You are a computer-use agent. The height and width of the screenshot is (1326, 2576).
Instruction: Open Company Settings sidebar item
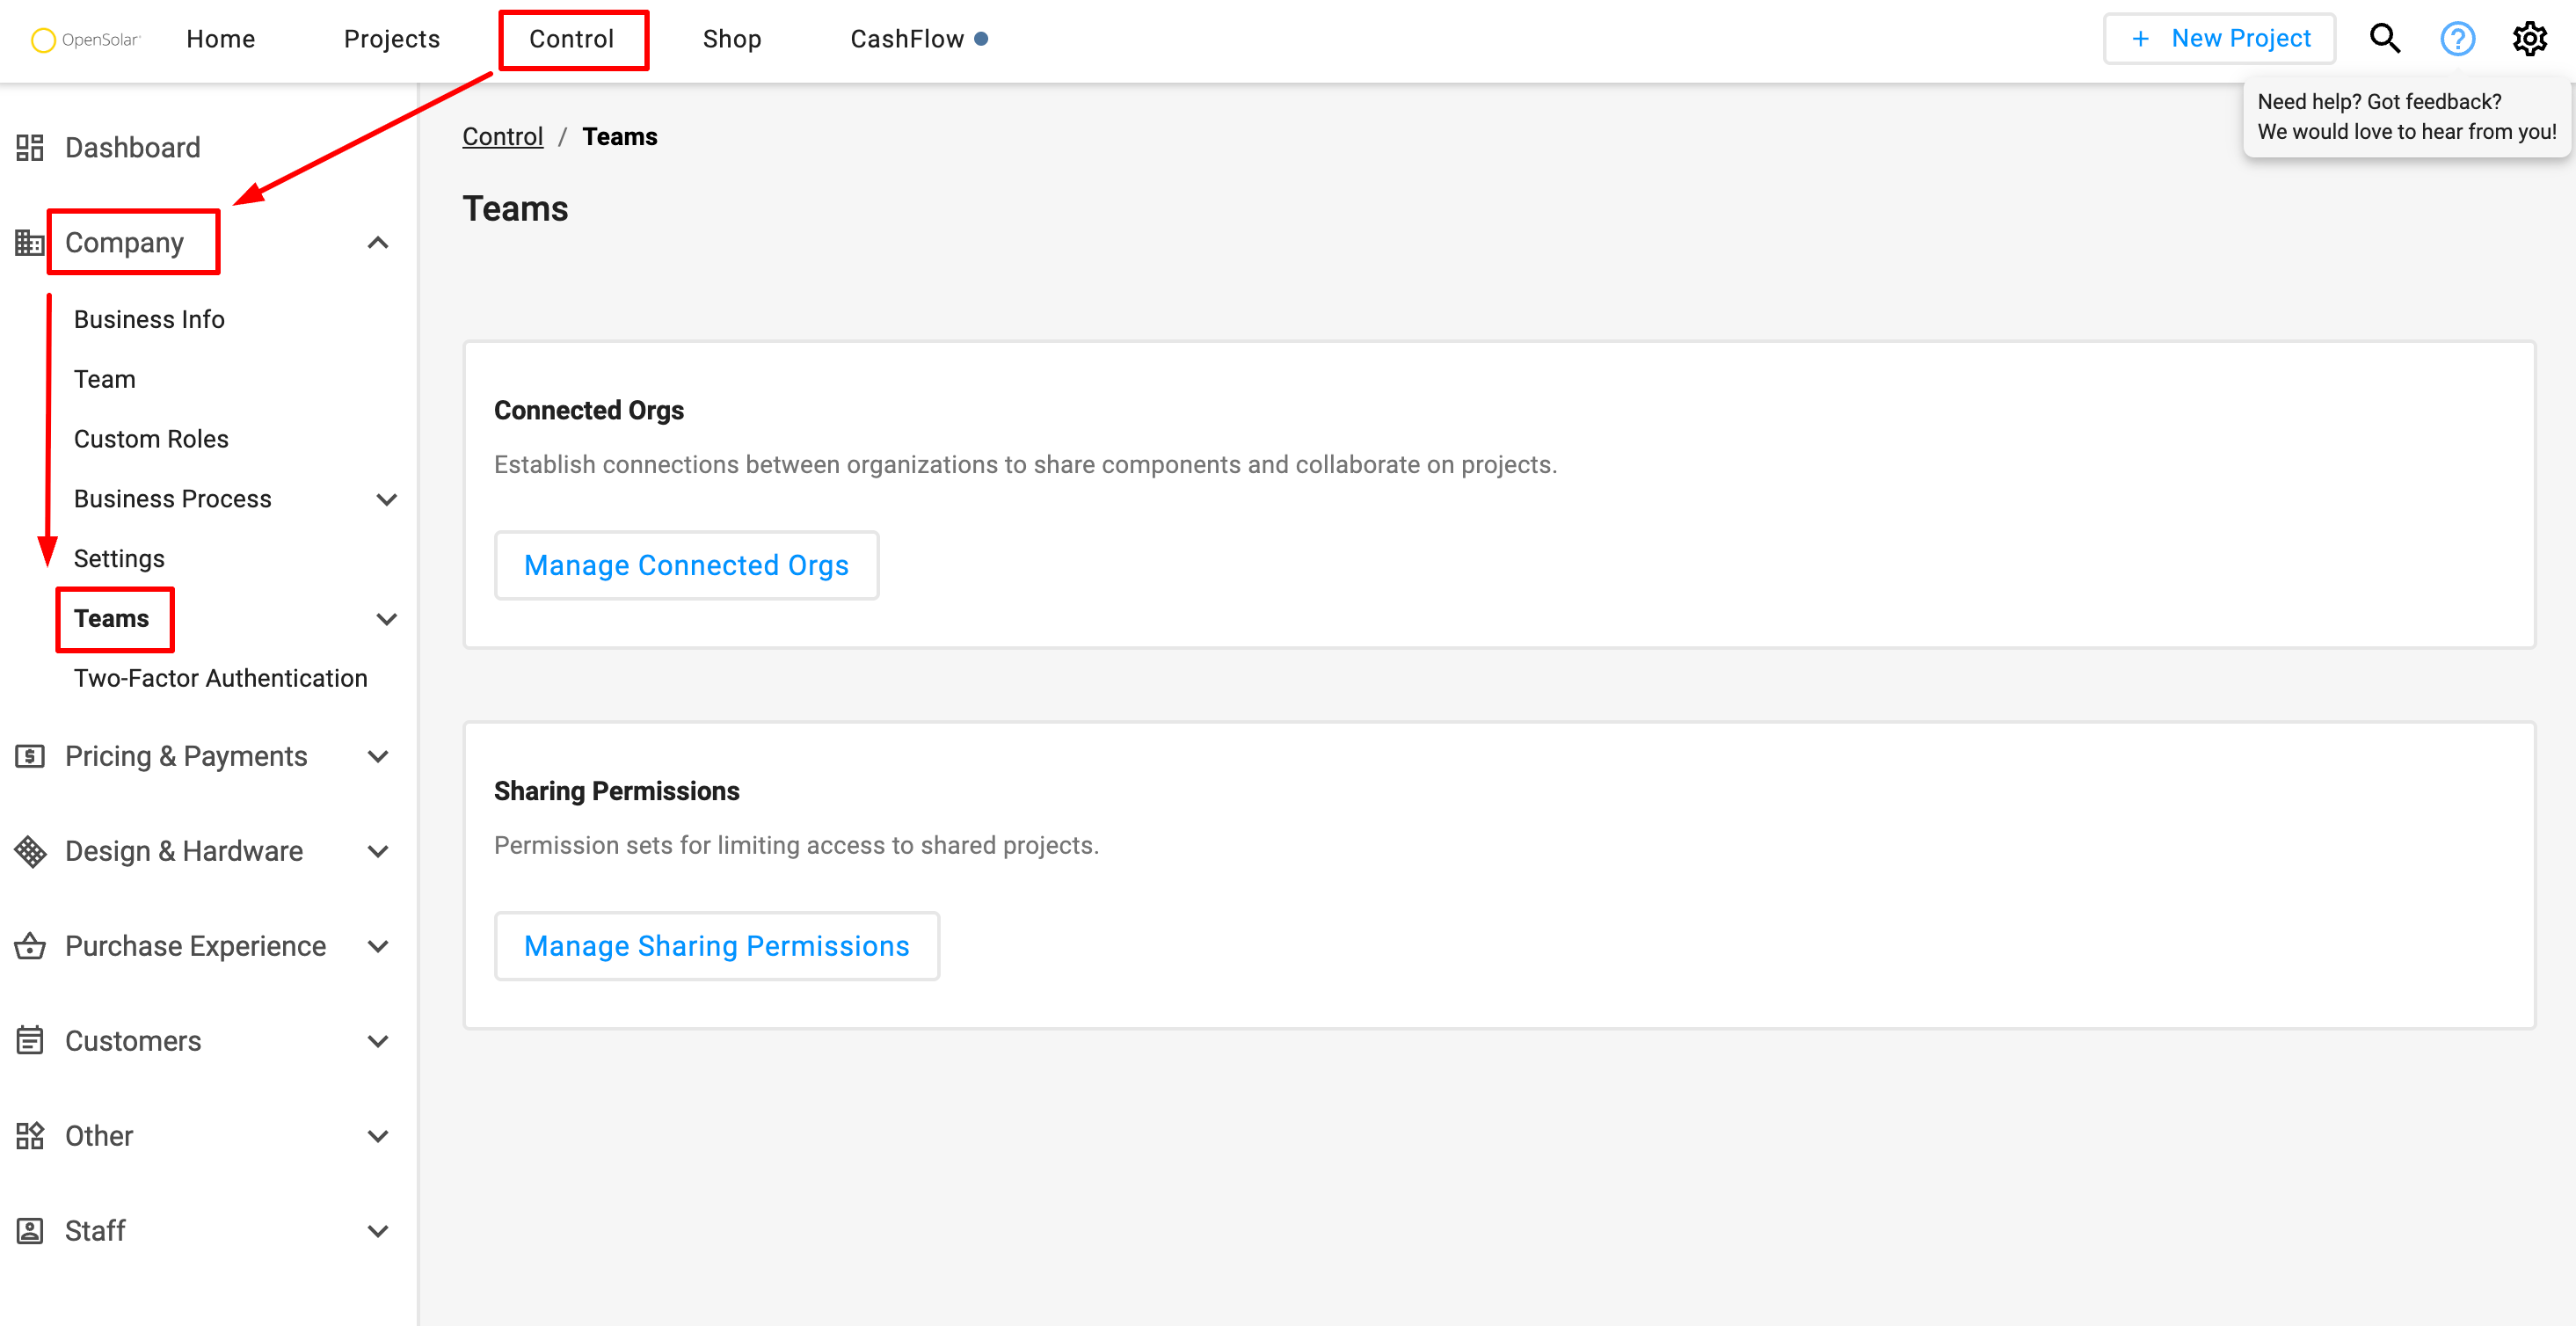click(119, 558)
